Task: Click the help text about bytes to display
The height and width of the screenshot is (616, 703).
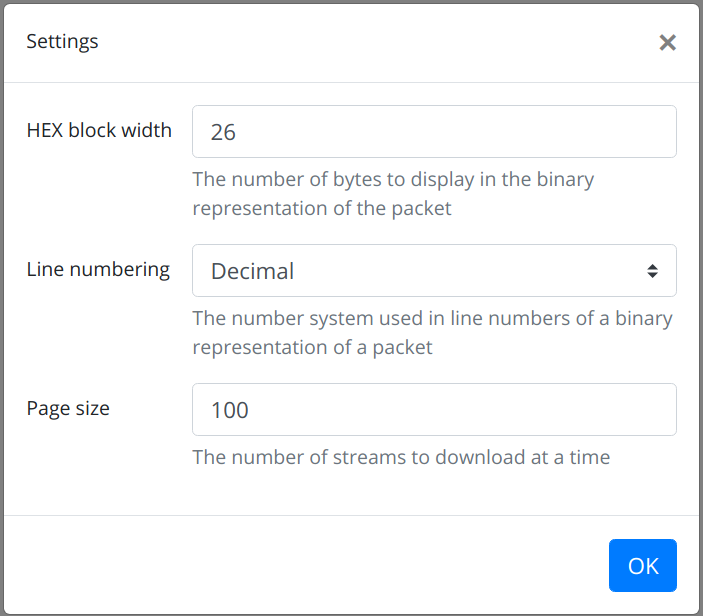Action: [x=393, y=194]
